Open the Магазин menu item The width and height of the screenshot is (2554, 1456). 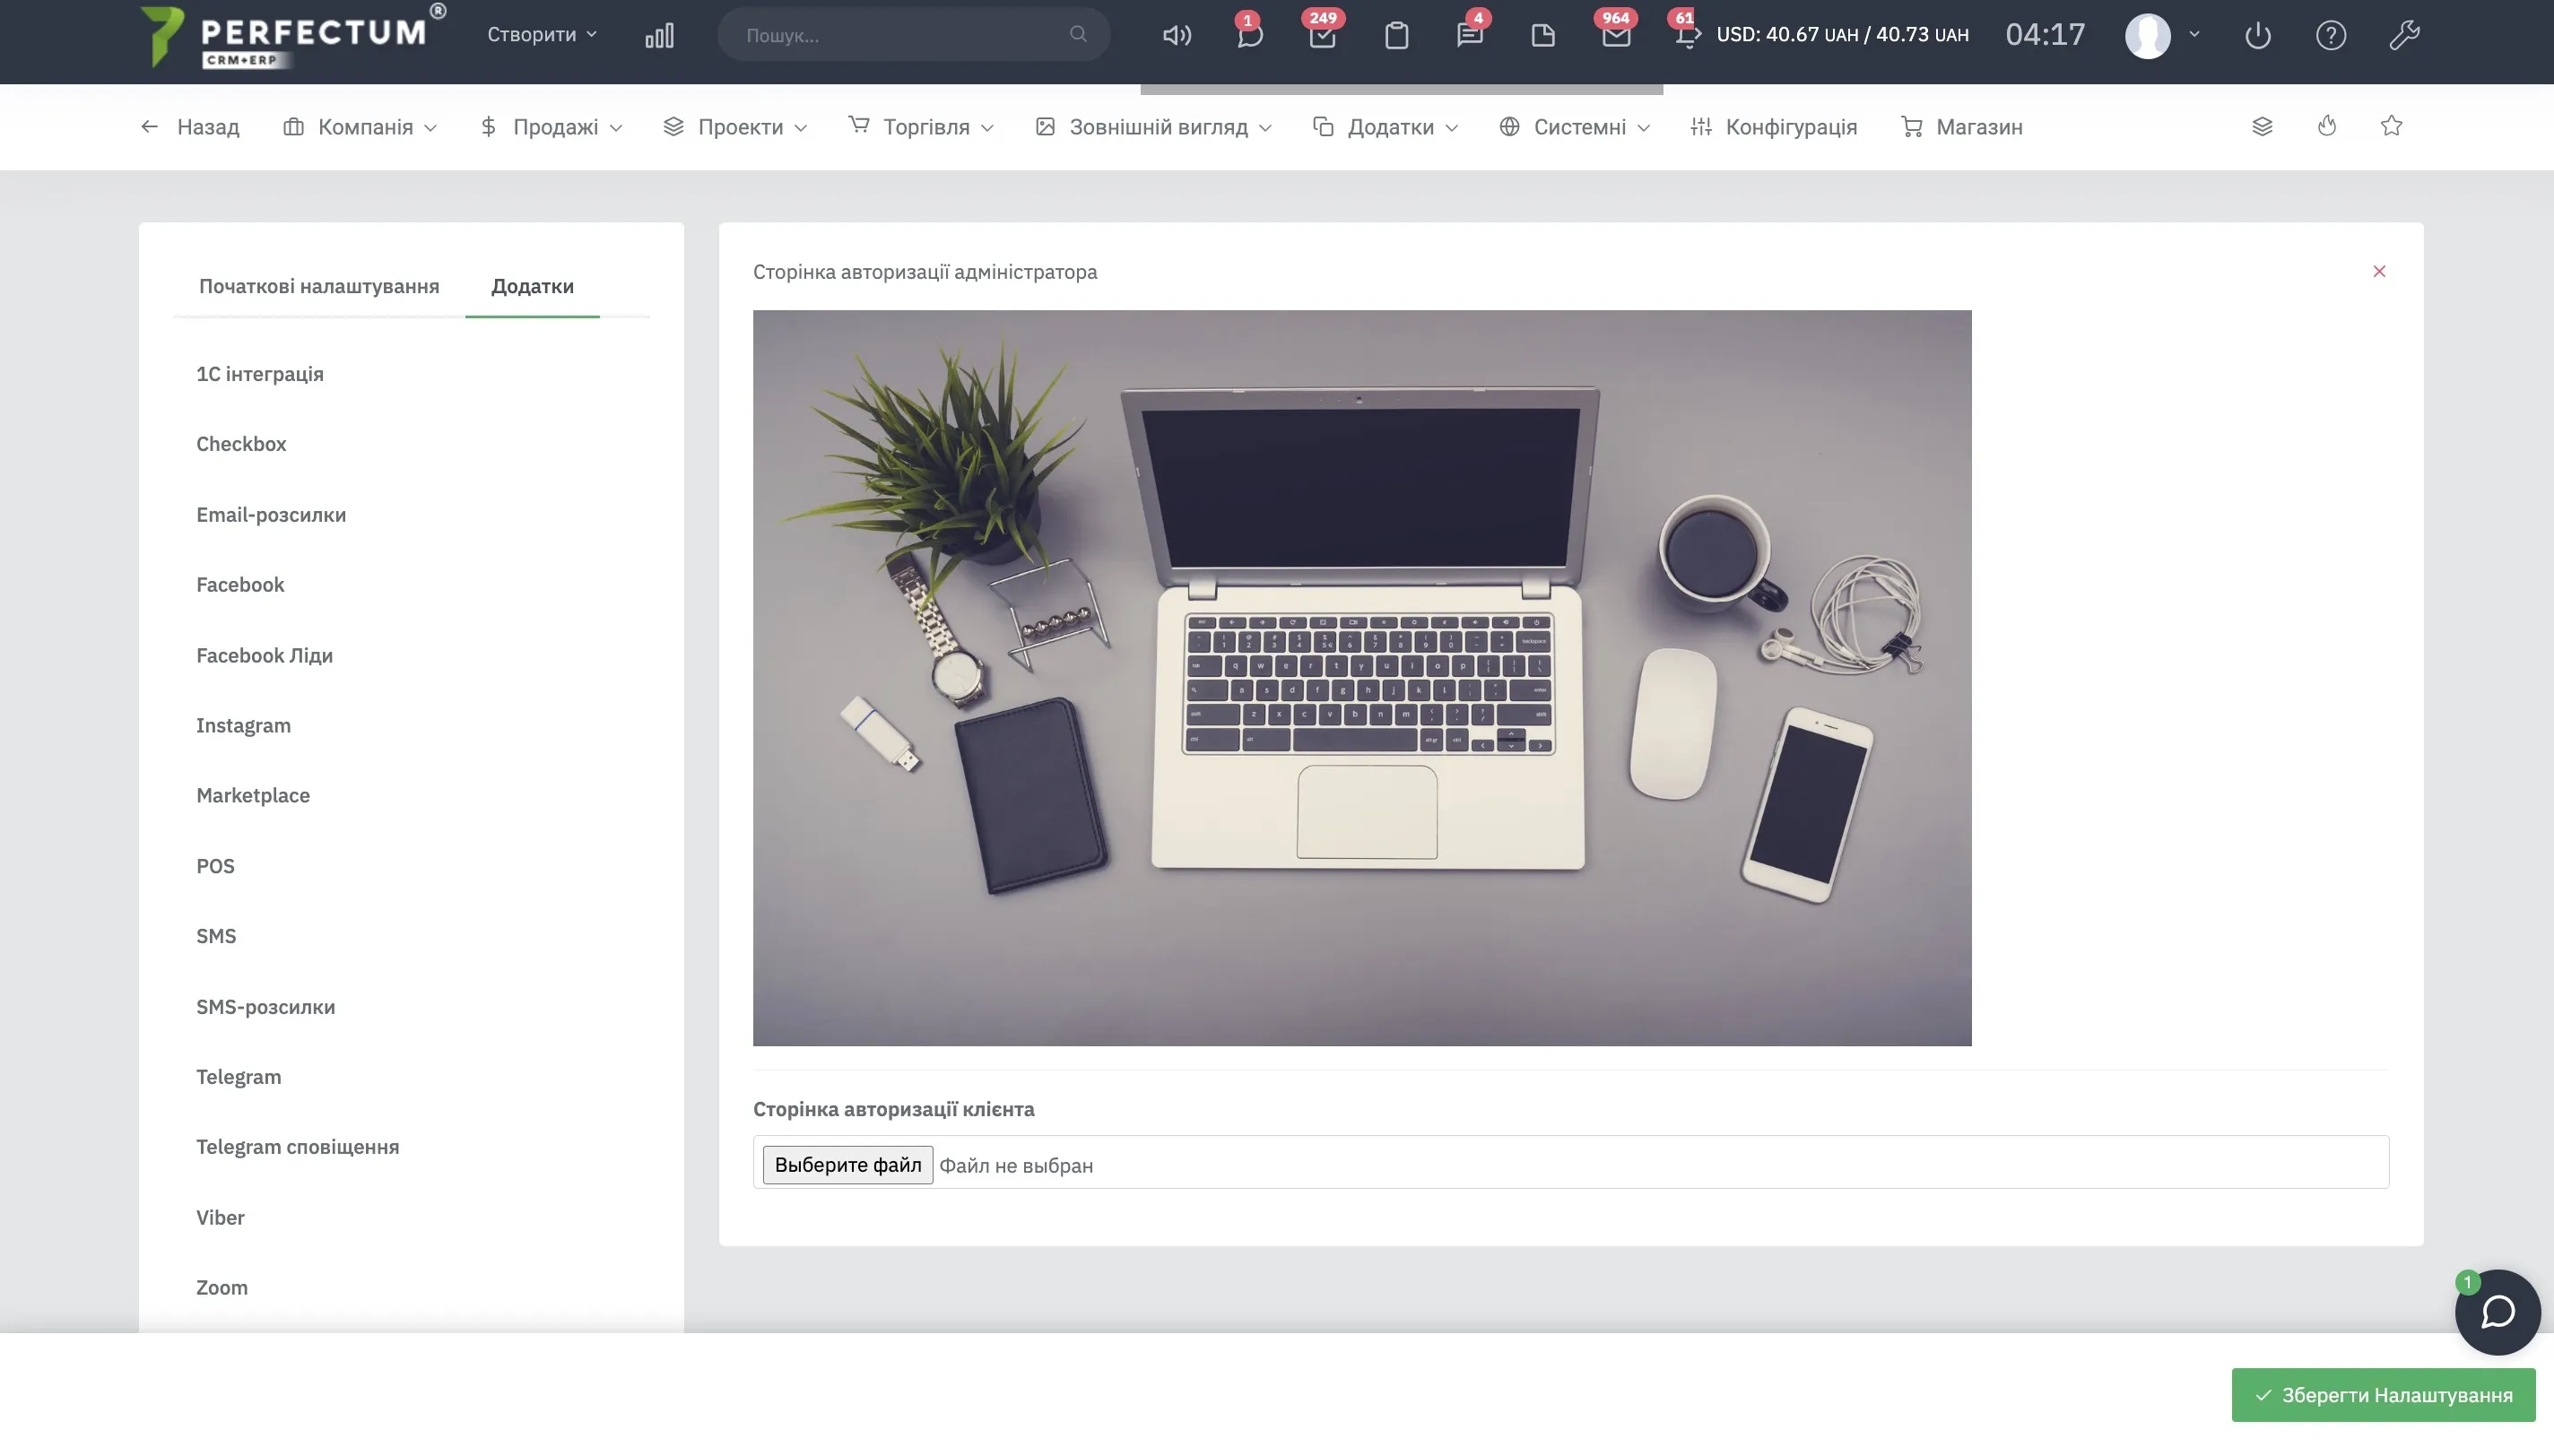tap(1961, 127)
